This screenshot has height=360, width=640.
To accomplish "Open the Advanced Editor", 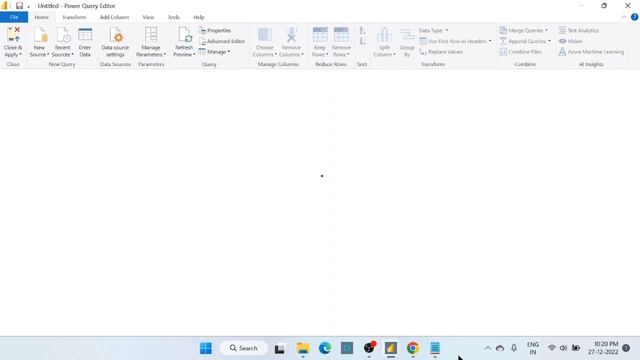I will pos(222,41).
